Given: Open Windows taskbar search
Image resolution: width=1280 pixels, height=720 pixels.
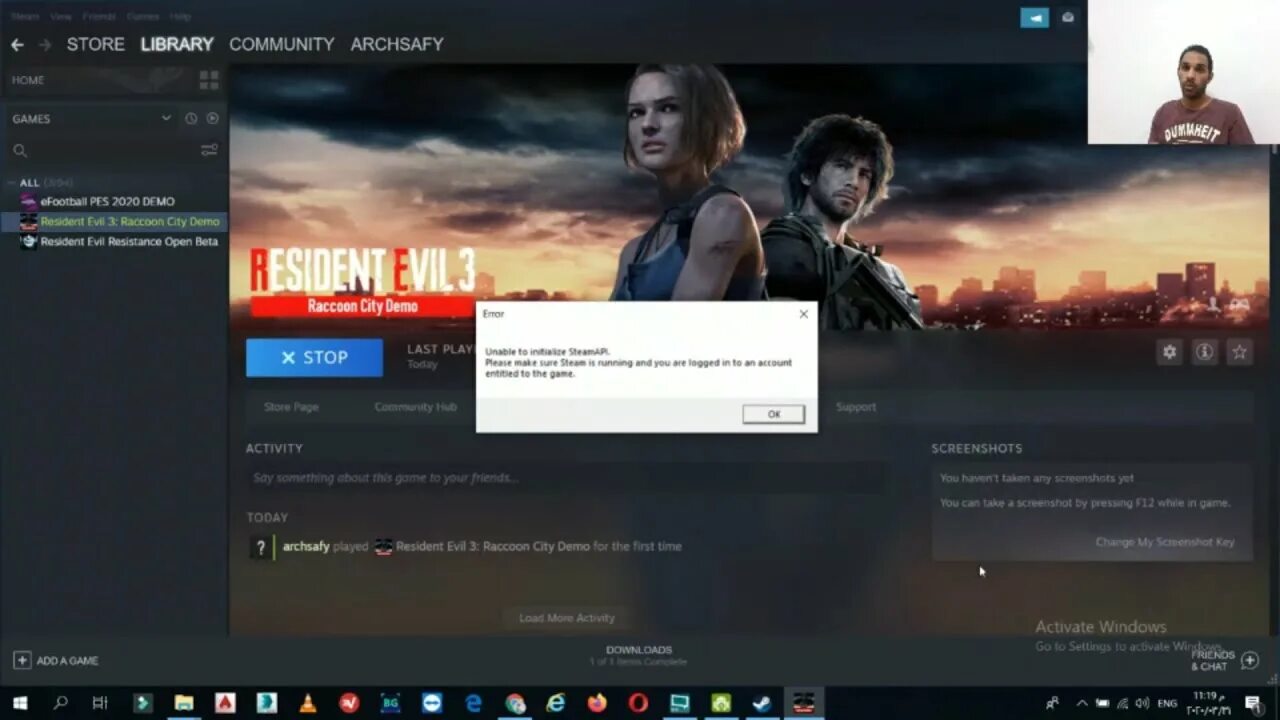Looking at the screenshot, I should [x=60, y=703].
